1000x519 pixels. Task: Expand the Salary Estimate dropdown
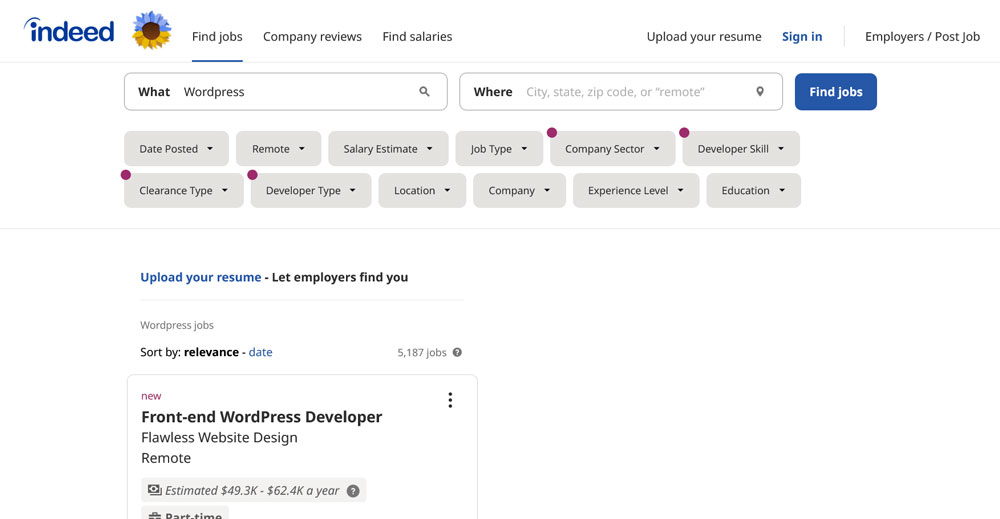[x=388, y=149]
